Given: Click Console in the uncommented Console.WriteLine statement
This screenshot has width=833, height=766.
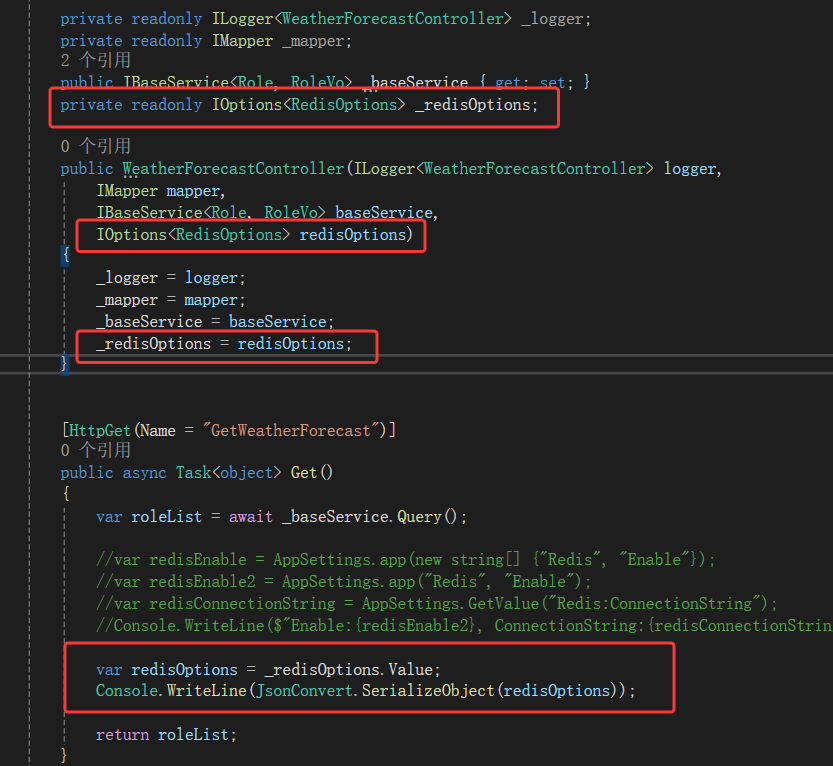Looking at the screenshot, I should pos(127,691).
